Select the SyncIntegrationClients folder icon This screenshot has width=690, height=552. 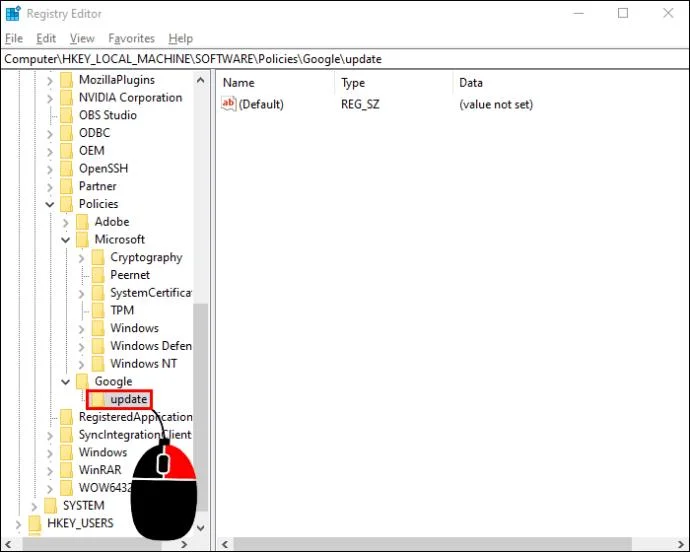click(66, 435)
